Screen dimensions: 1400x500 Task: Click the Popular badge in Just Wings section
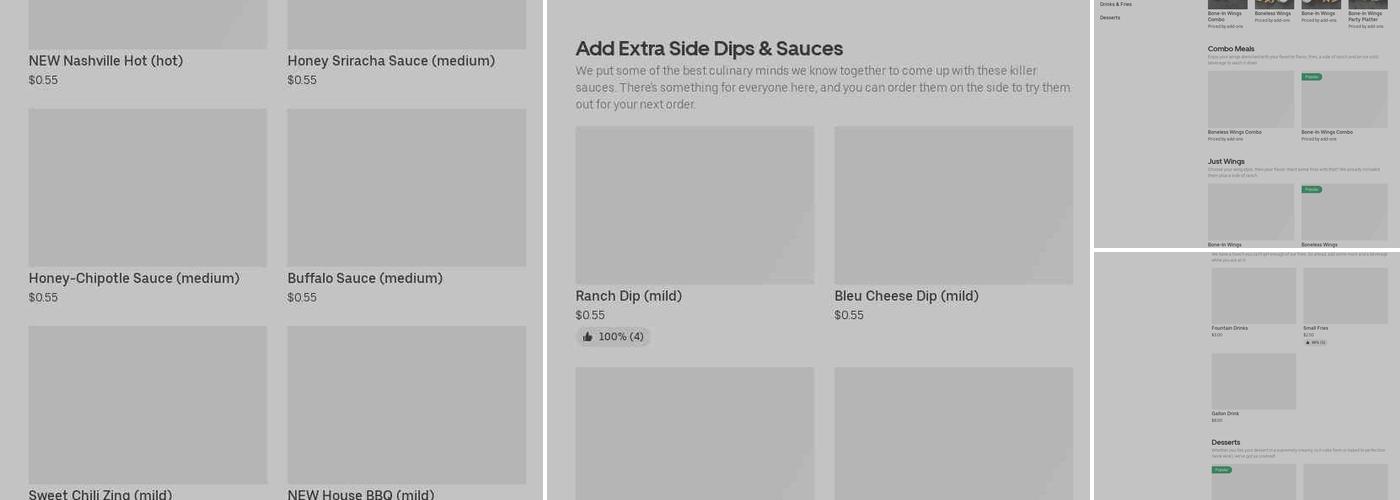[x=1311, y=189]
